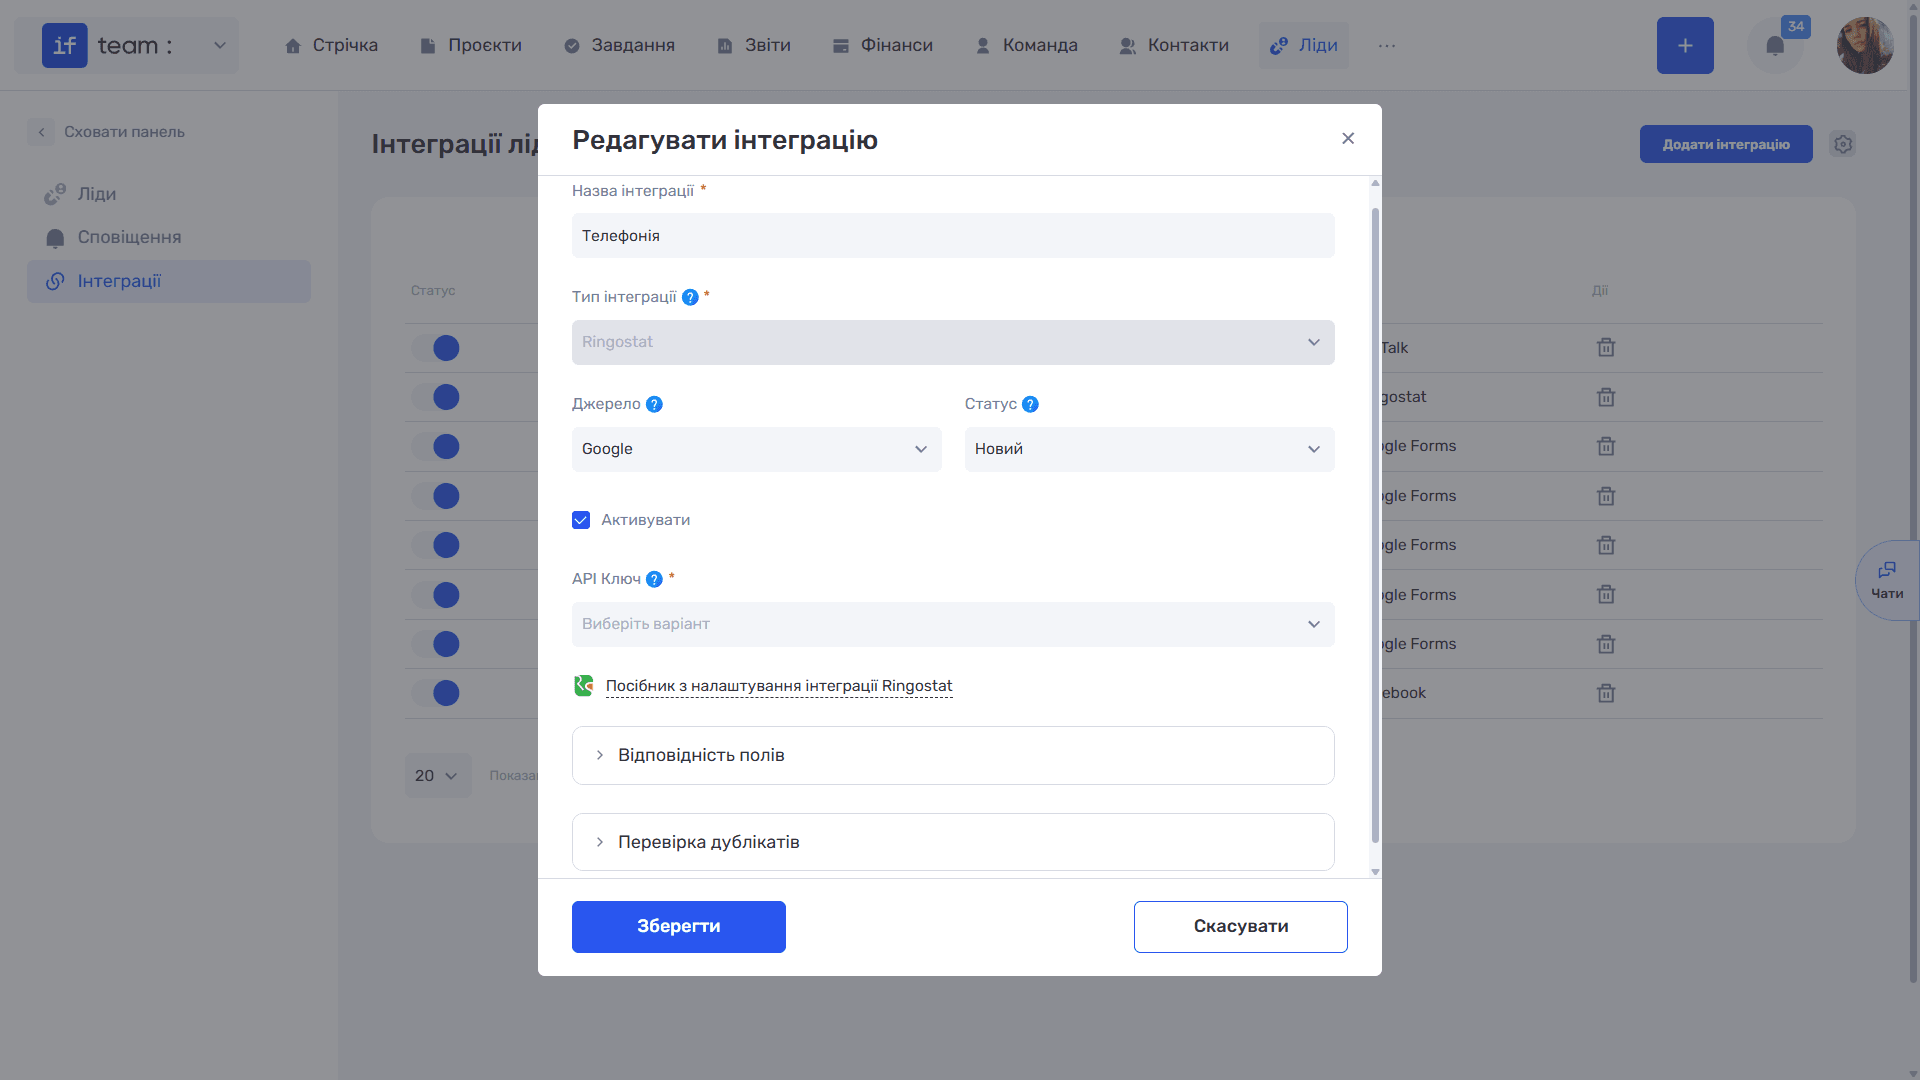
Task: Open the Ringostat integration setup guide link
Action: [779, 686]
